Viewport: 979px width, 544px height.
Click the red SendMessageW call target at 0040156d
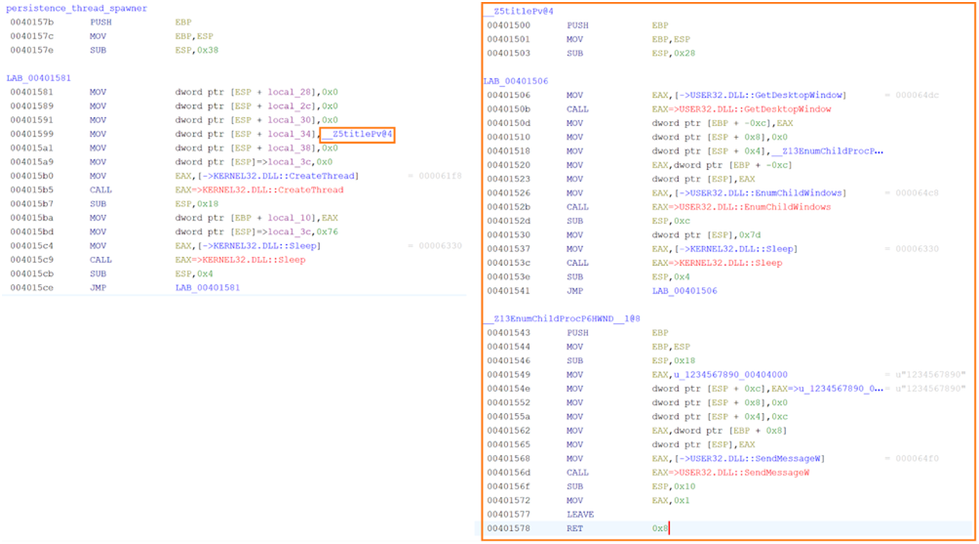point(731,473)
